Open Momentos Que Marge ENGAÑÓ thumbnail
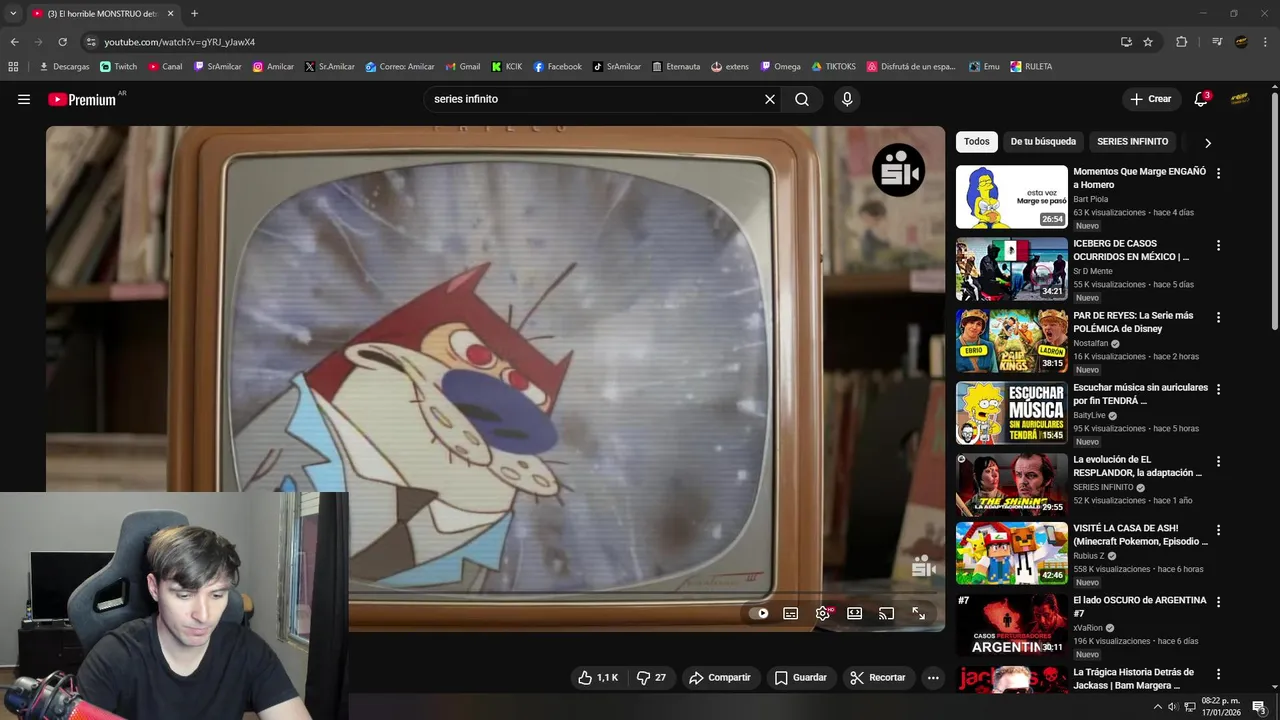 pyautogui.click(x=1012, y=197)
